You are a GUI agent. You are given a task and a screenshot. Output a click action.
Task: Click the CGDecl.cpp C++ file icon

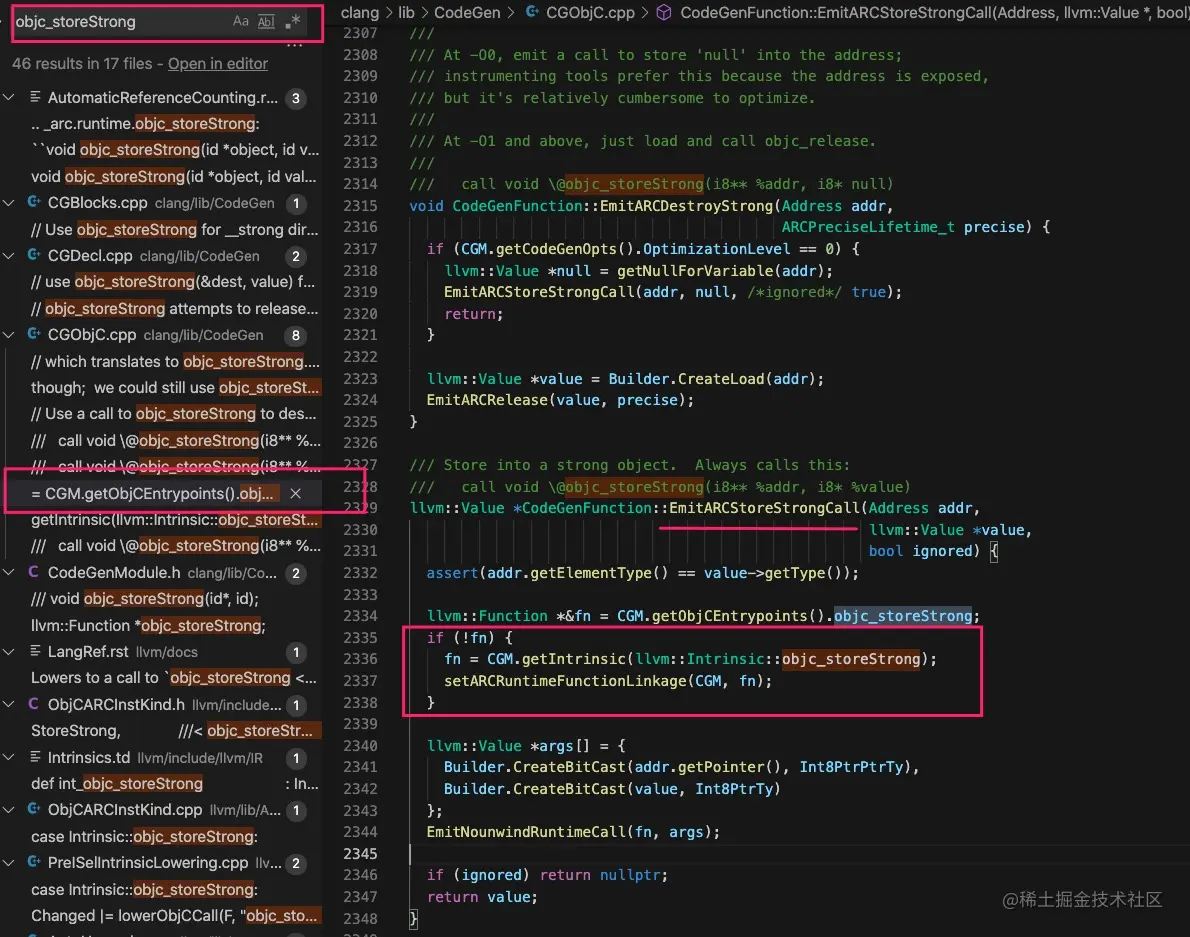[34, 255]
